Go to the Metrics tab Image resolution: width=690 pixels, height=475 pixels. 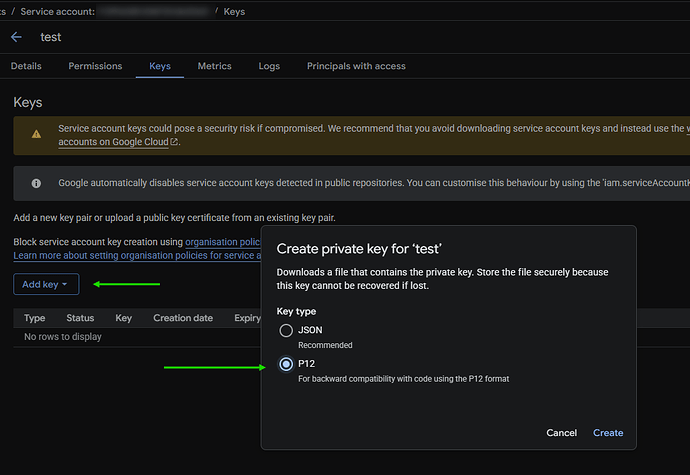pyautogui.click(x=214, y=66)
